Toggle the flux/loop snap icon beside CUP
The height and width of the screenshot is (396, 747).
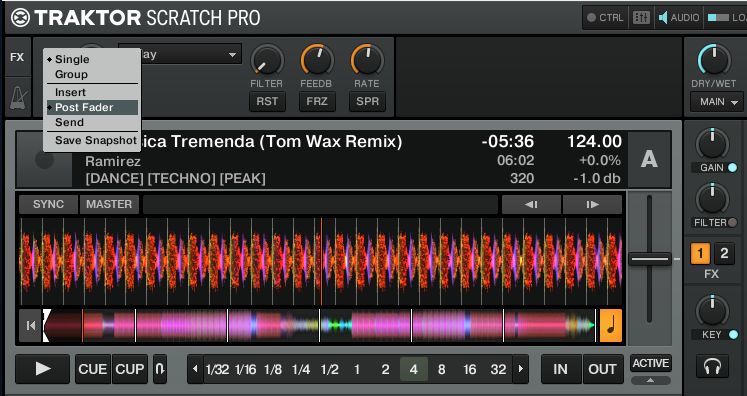[160, 369]
